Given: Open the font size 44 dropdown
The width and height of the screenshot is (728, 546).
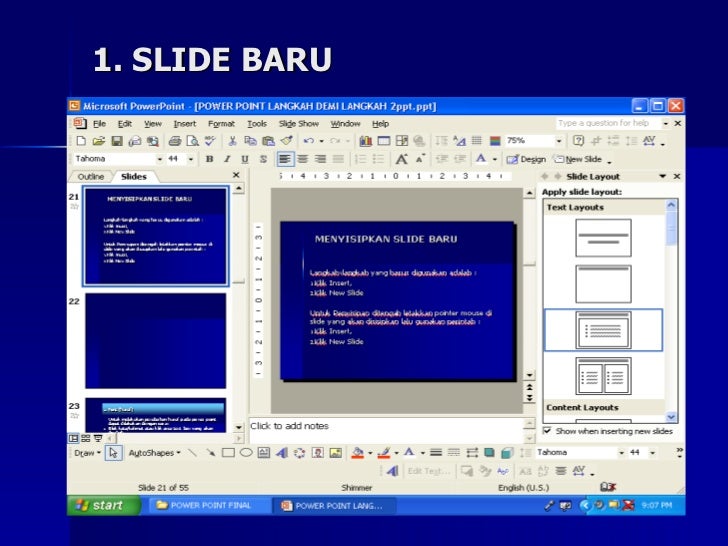Looking at the screenshot, I should click(191, 159).
